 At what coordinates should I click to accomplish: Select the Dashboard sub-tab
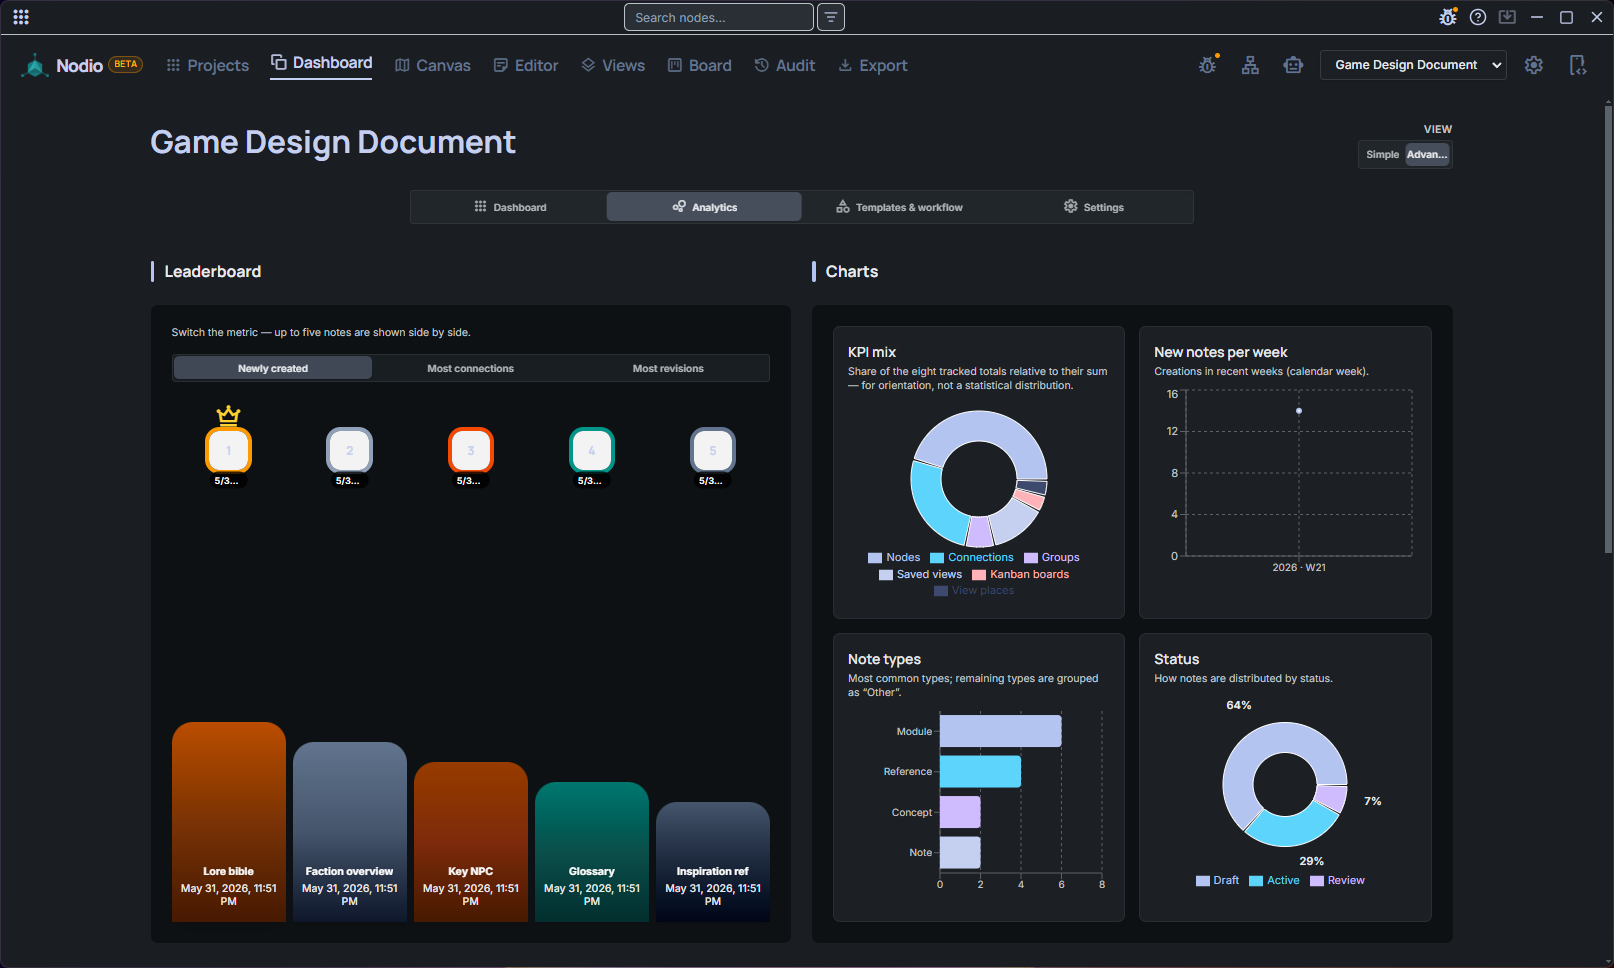pos(510,207)
